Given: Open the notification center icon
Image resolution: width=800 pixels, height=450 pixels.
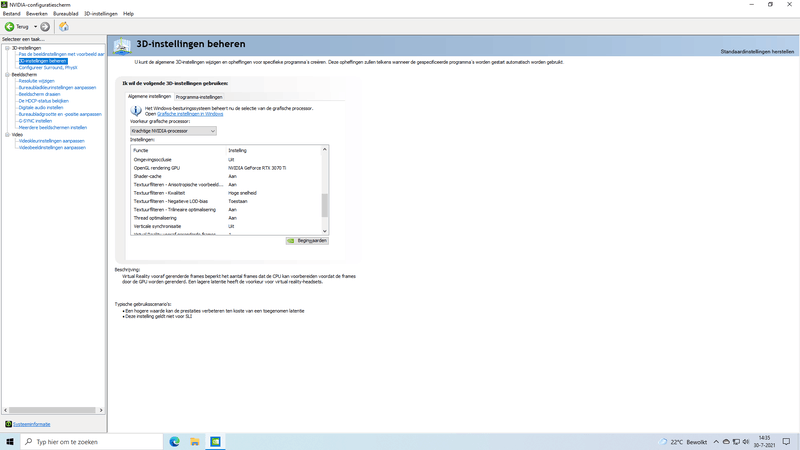Looking at the screenshot, I should tap(786, 442).
